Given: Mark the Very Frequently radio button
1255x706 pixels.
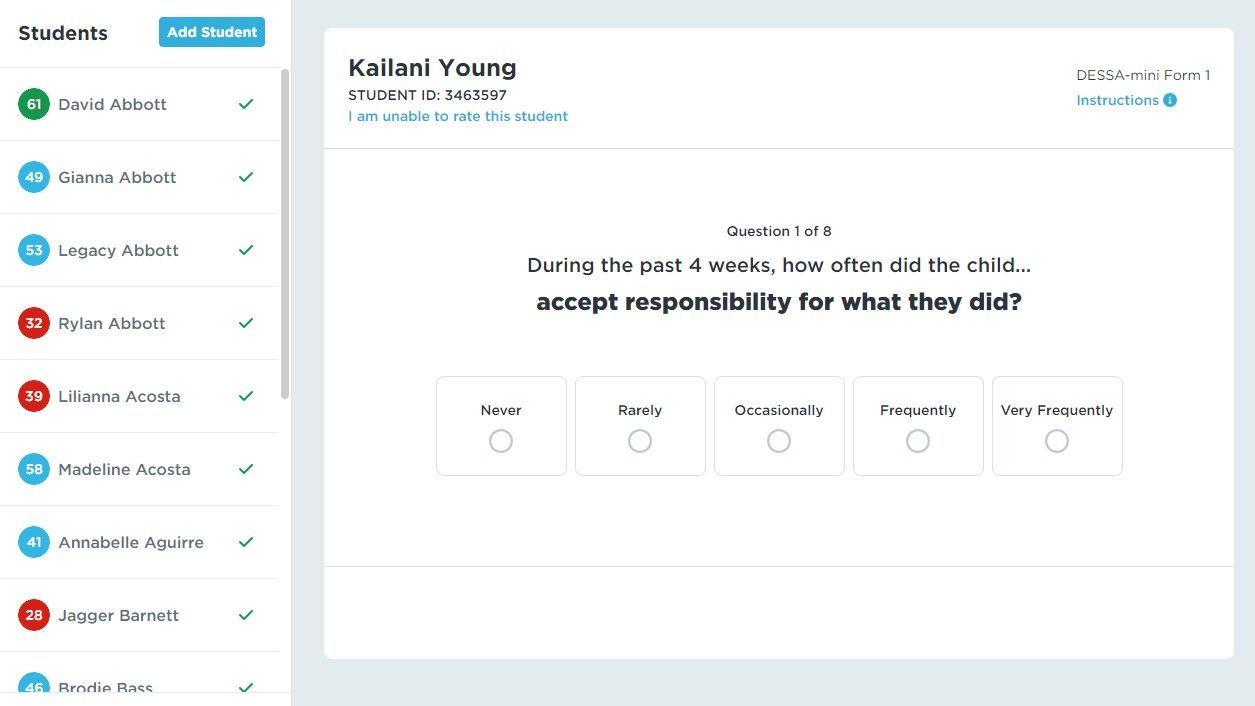Looking at the screenshot, I should (1057, 441).
